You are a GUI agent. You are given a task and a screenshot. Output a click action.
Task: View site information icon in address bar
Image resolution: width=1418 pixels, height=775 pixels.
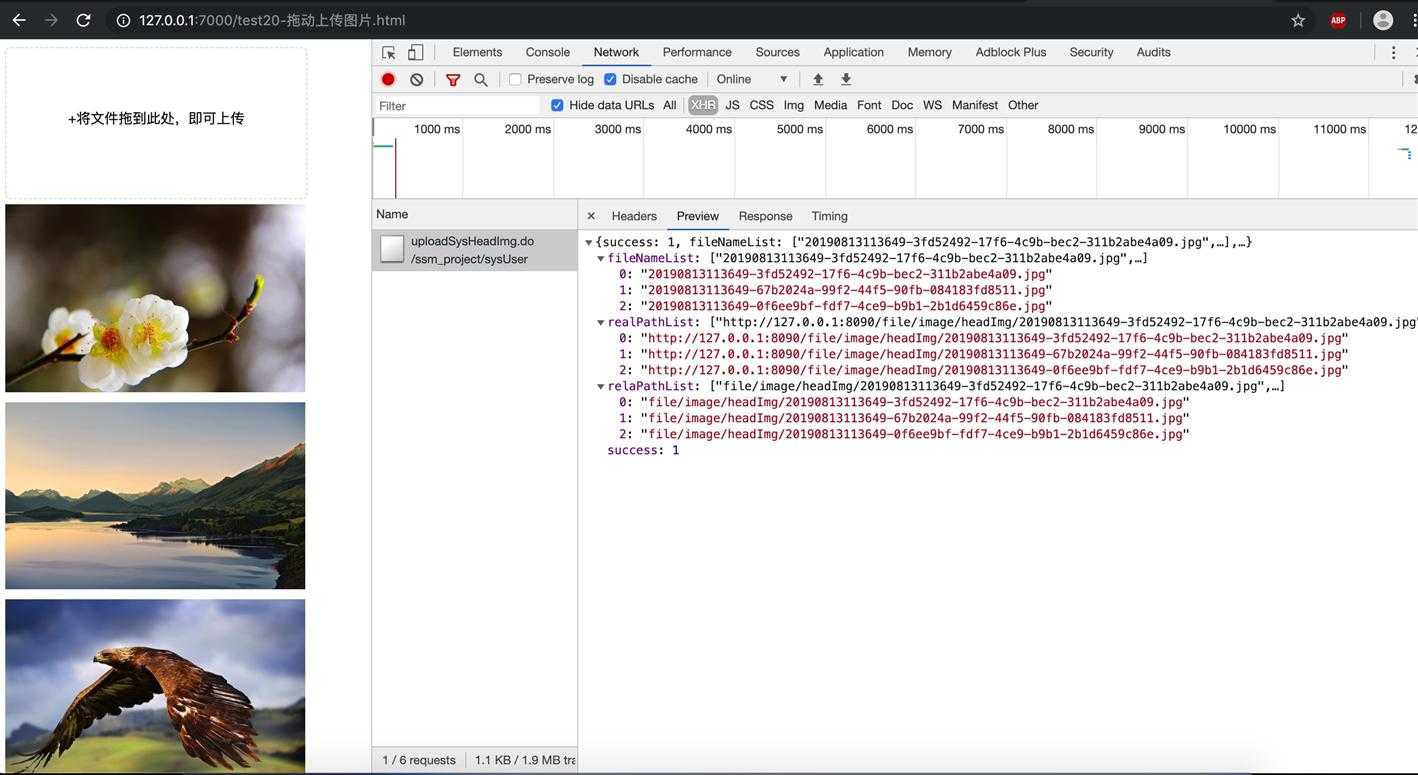click(123, 20)
